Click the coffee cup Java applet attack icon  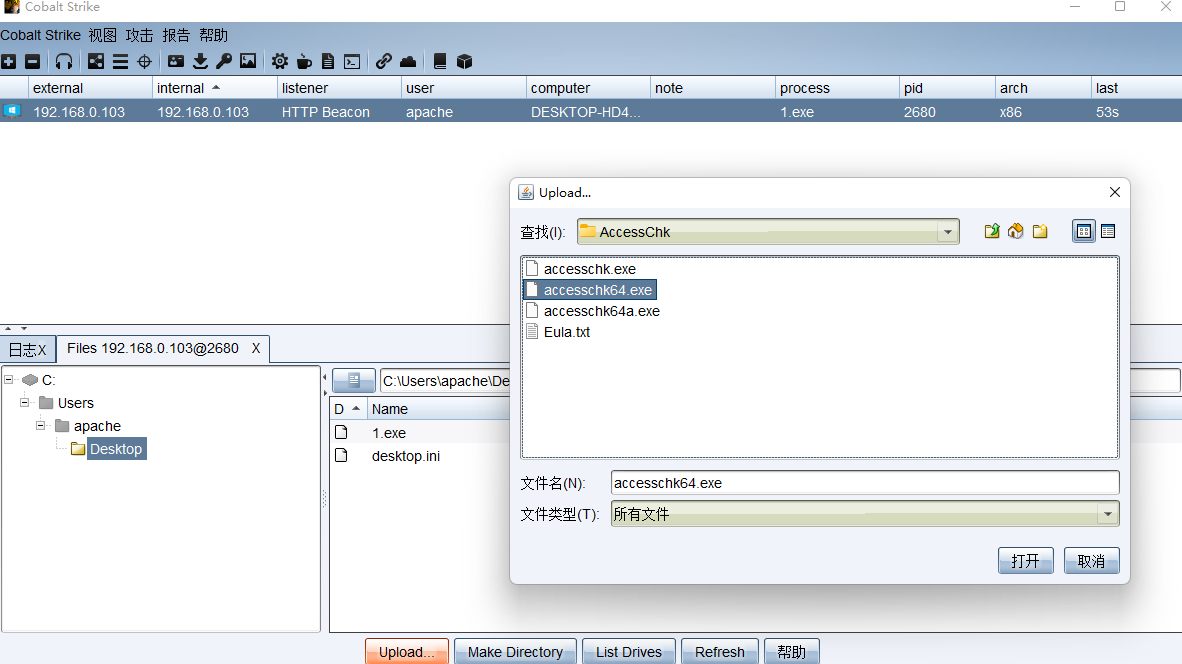coord(304,62)
